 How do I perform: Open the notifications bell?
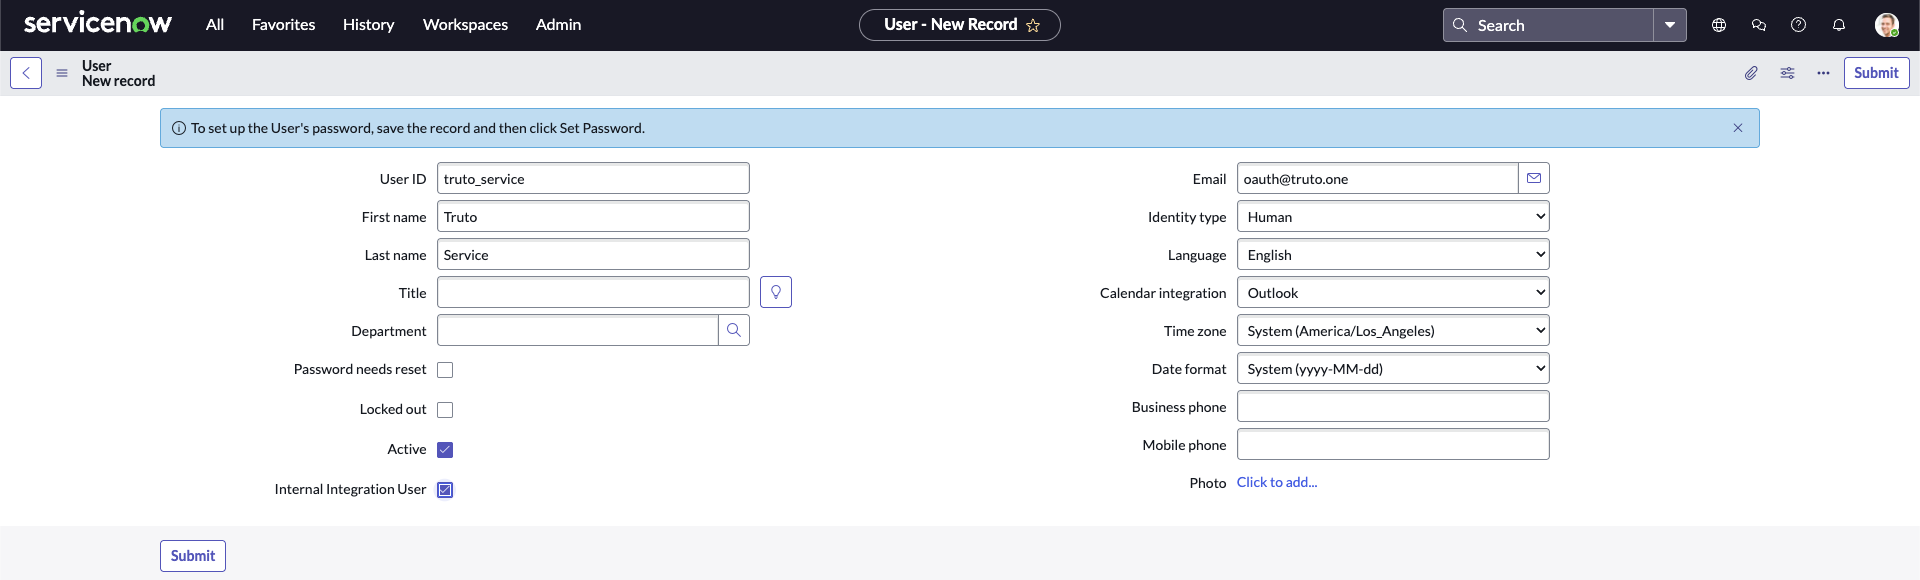(x=1839, y=25)
